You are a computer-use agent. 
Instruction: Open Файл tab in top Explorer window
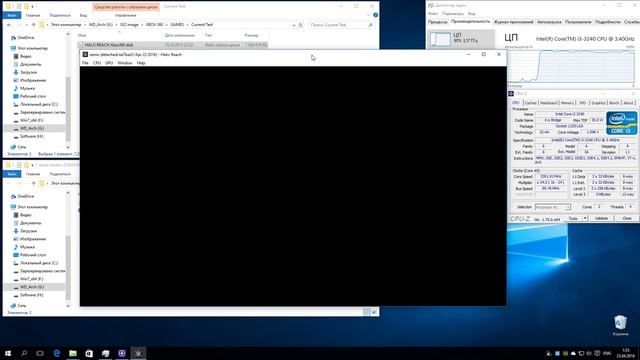[x=12, y=15]
